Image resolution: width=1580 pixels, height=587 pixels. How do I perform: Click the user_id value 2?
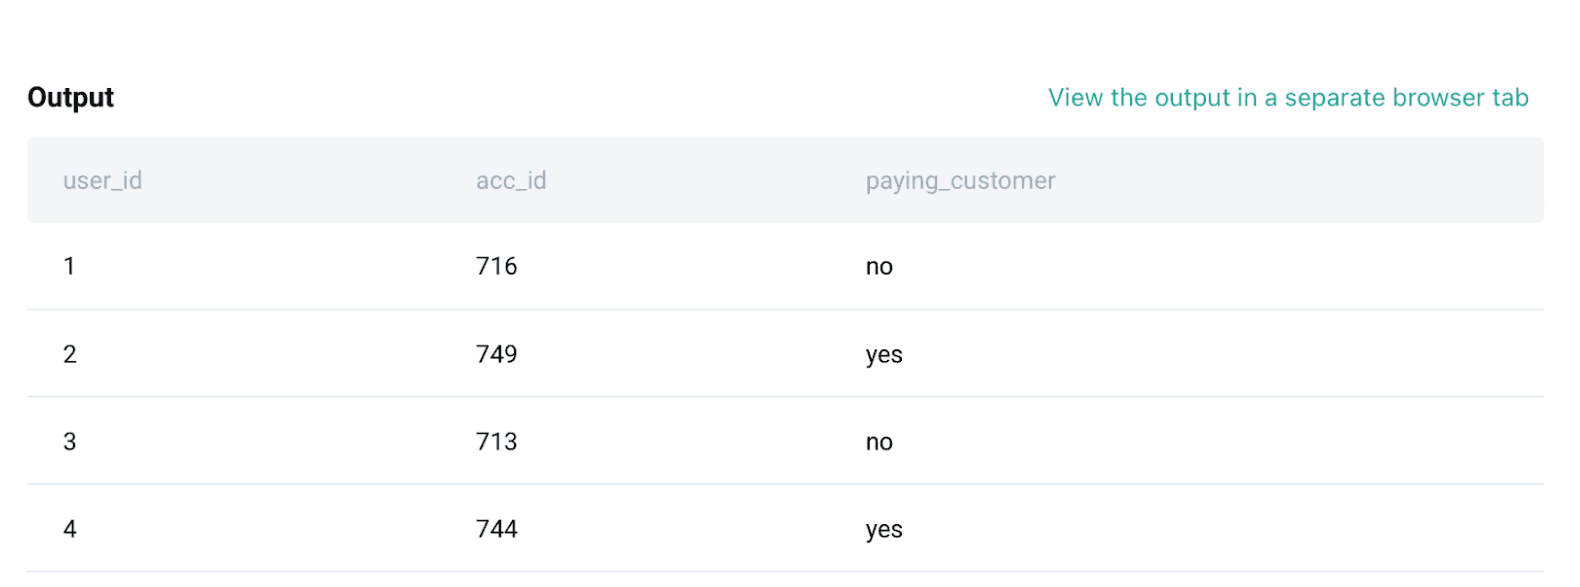[x=69, y=354]
